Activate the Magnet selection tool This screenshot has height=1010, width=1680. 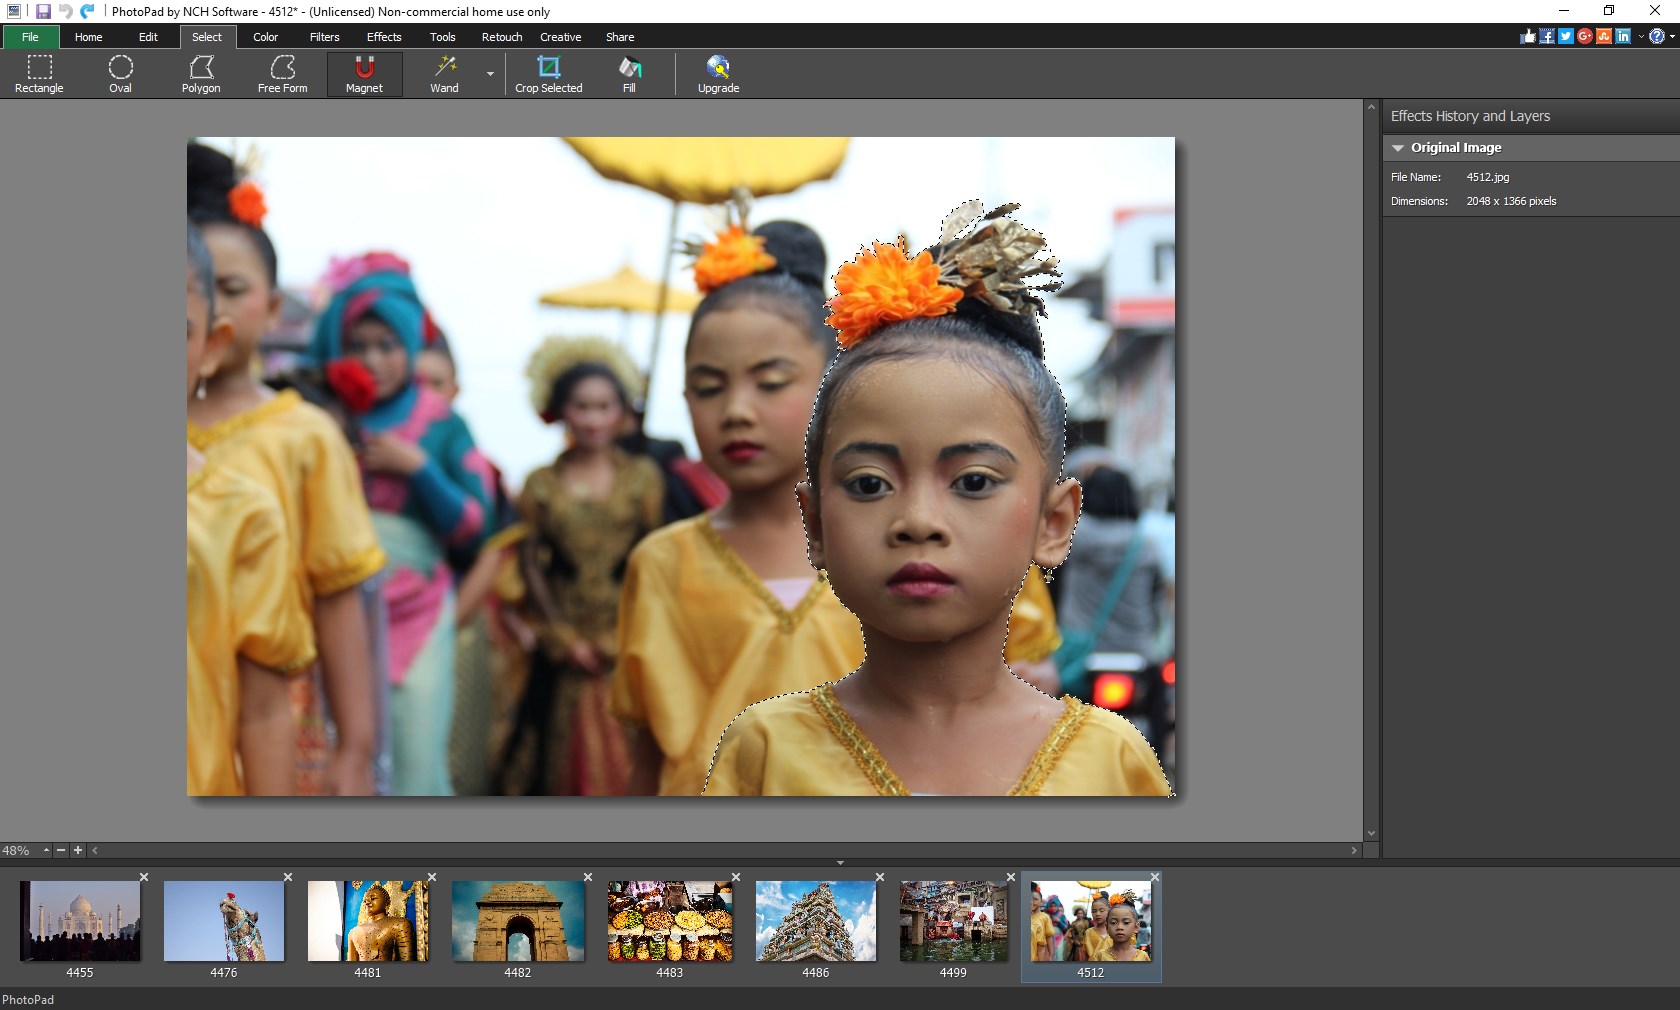[363, 73]
